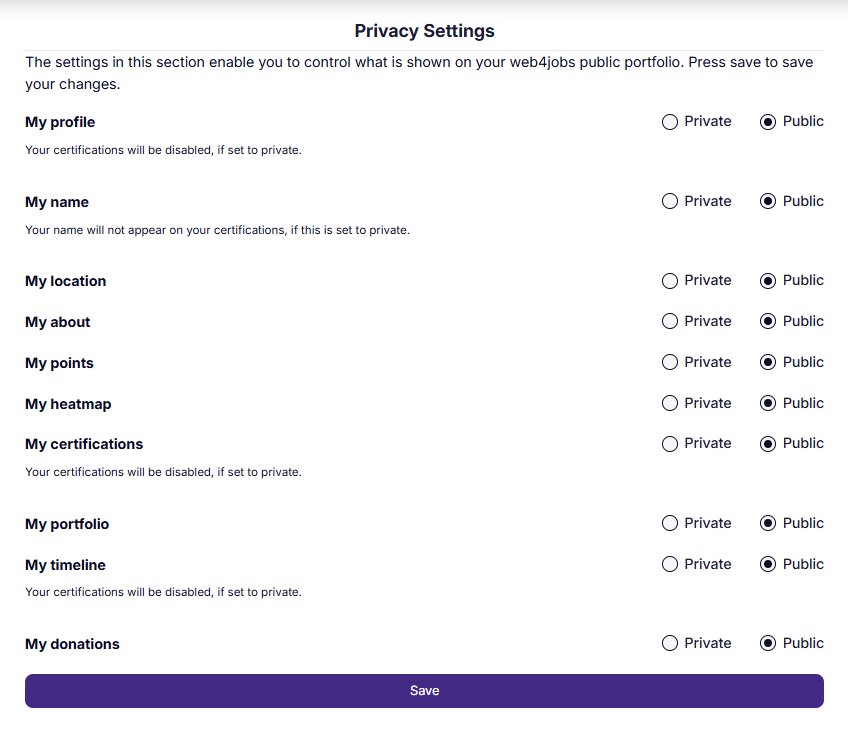Choose Public for My heatmap
The height and width of the screenshot is (733, 848).
pyautogui.click(x=768, y=404)
